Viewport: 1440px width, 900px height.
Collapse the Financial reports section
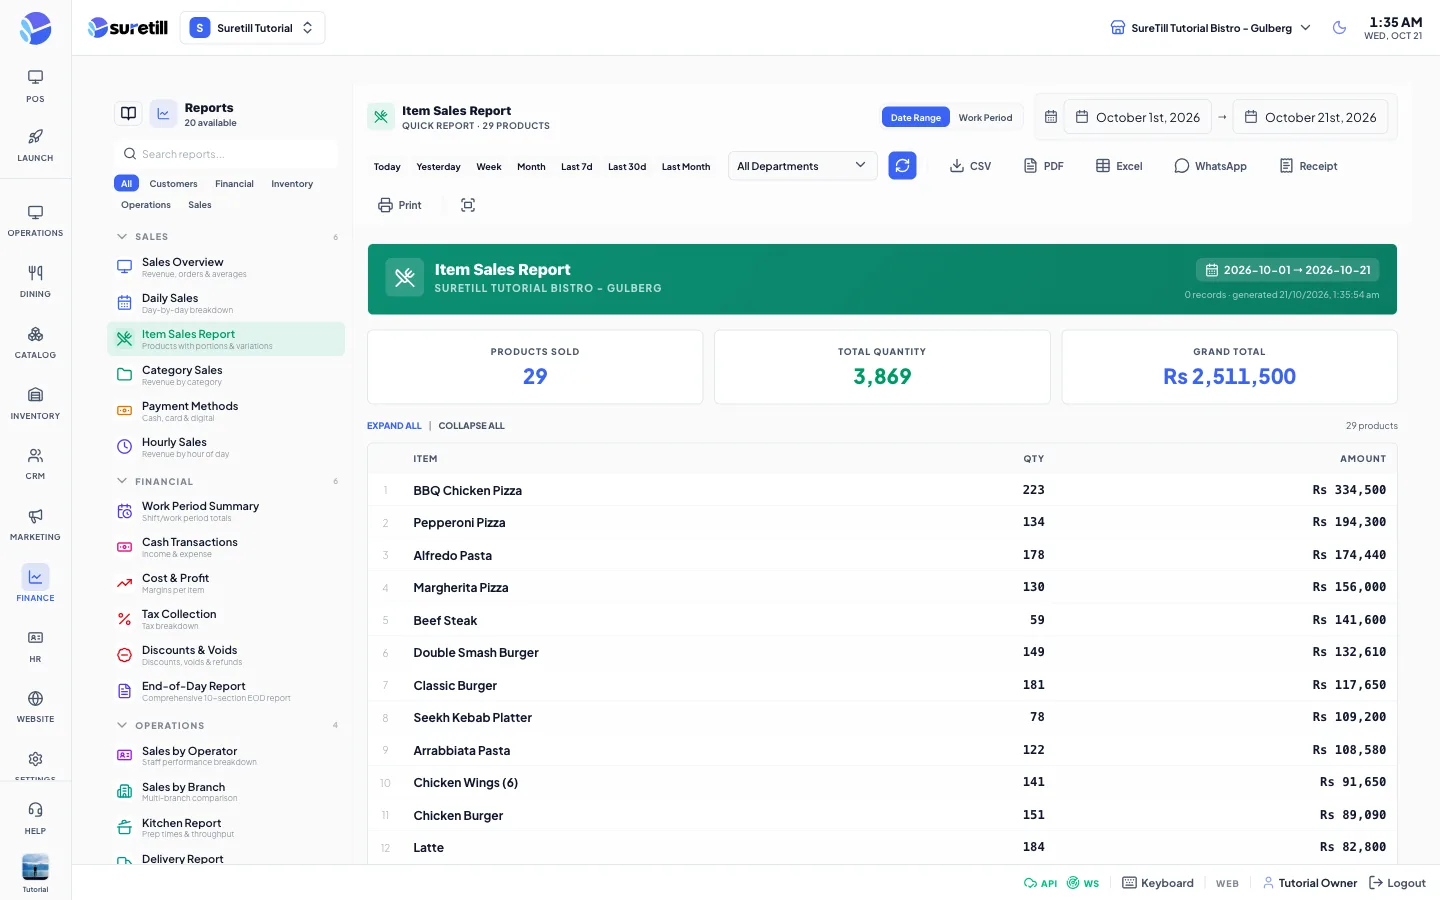[x=122, y=481]
